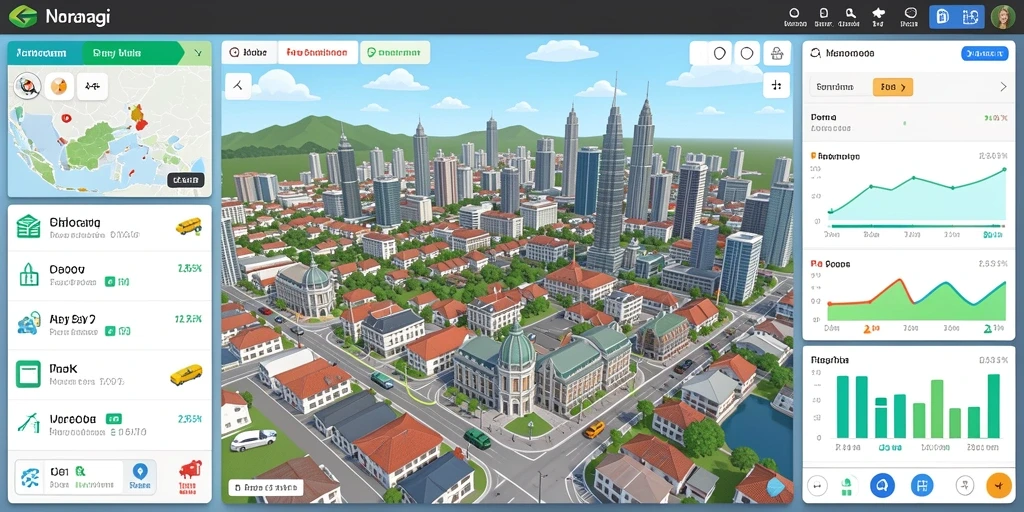
Task: Toggle the first circle control above city view
Action: point(719,54)
